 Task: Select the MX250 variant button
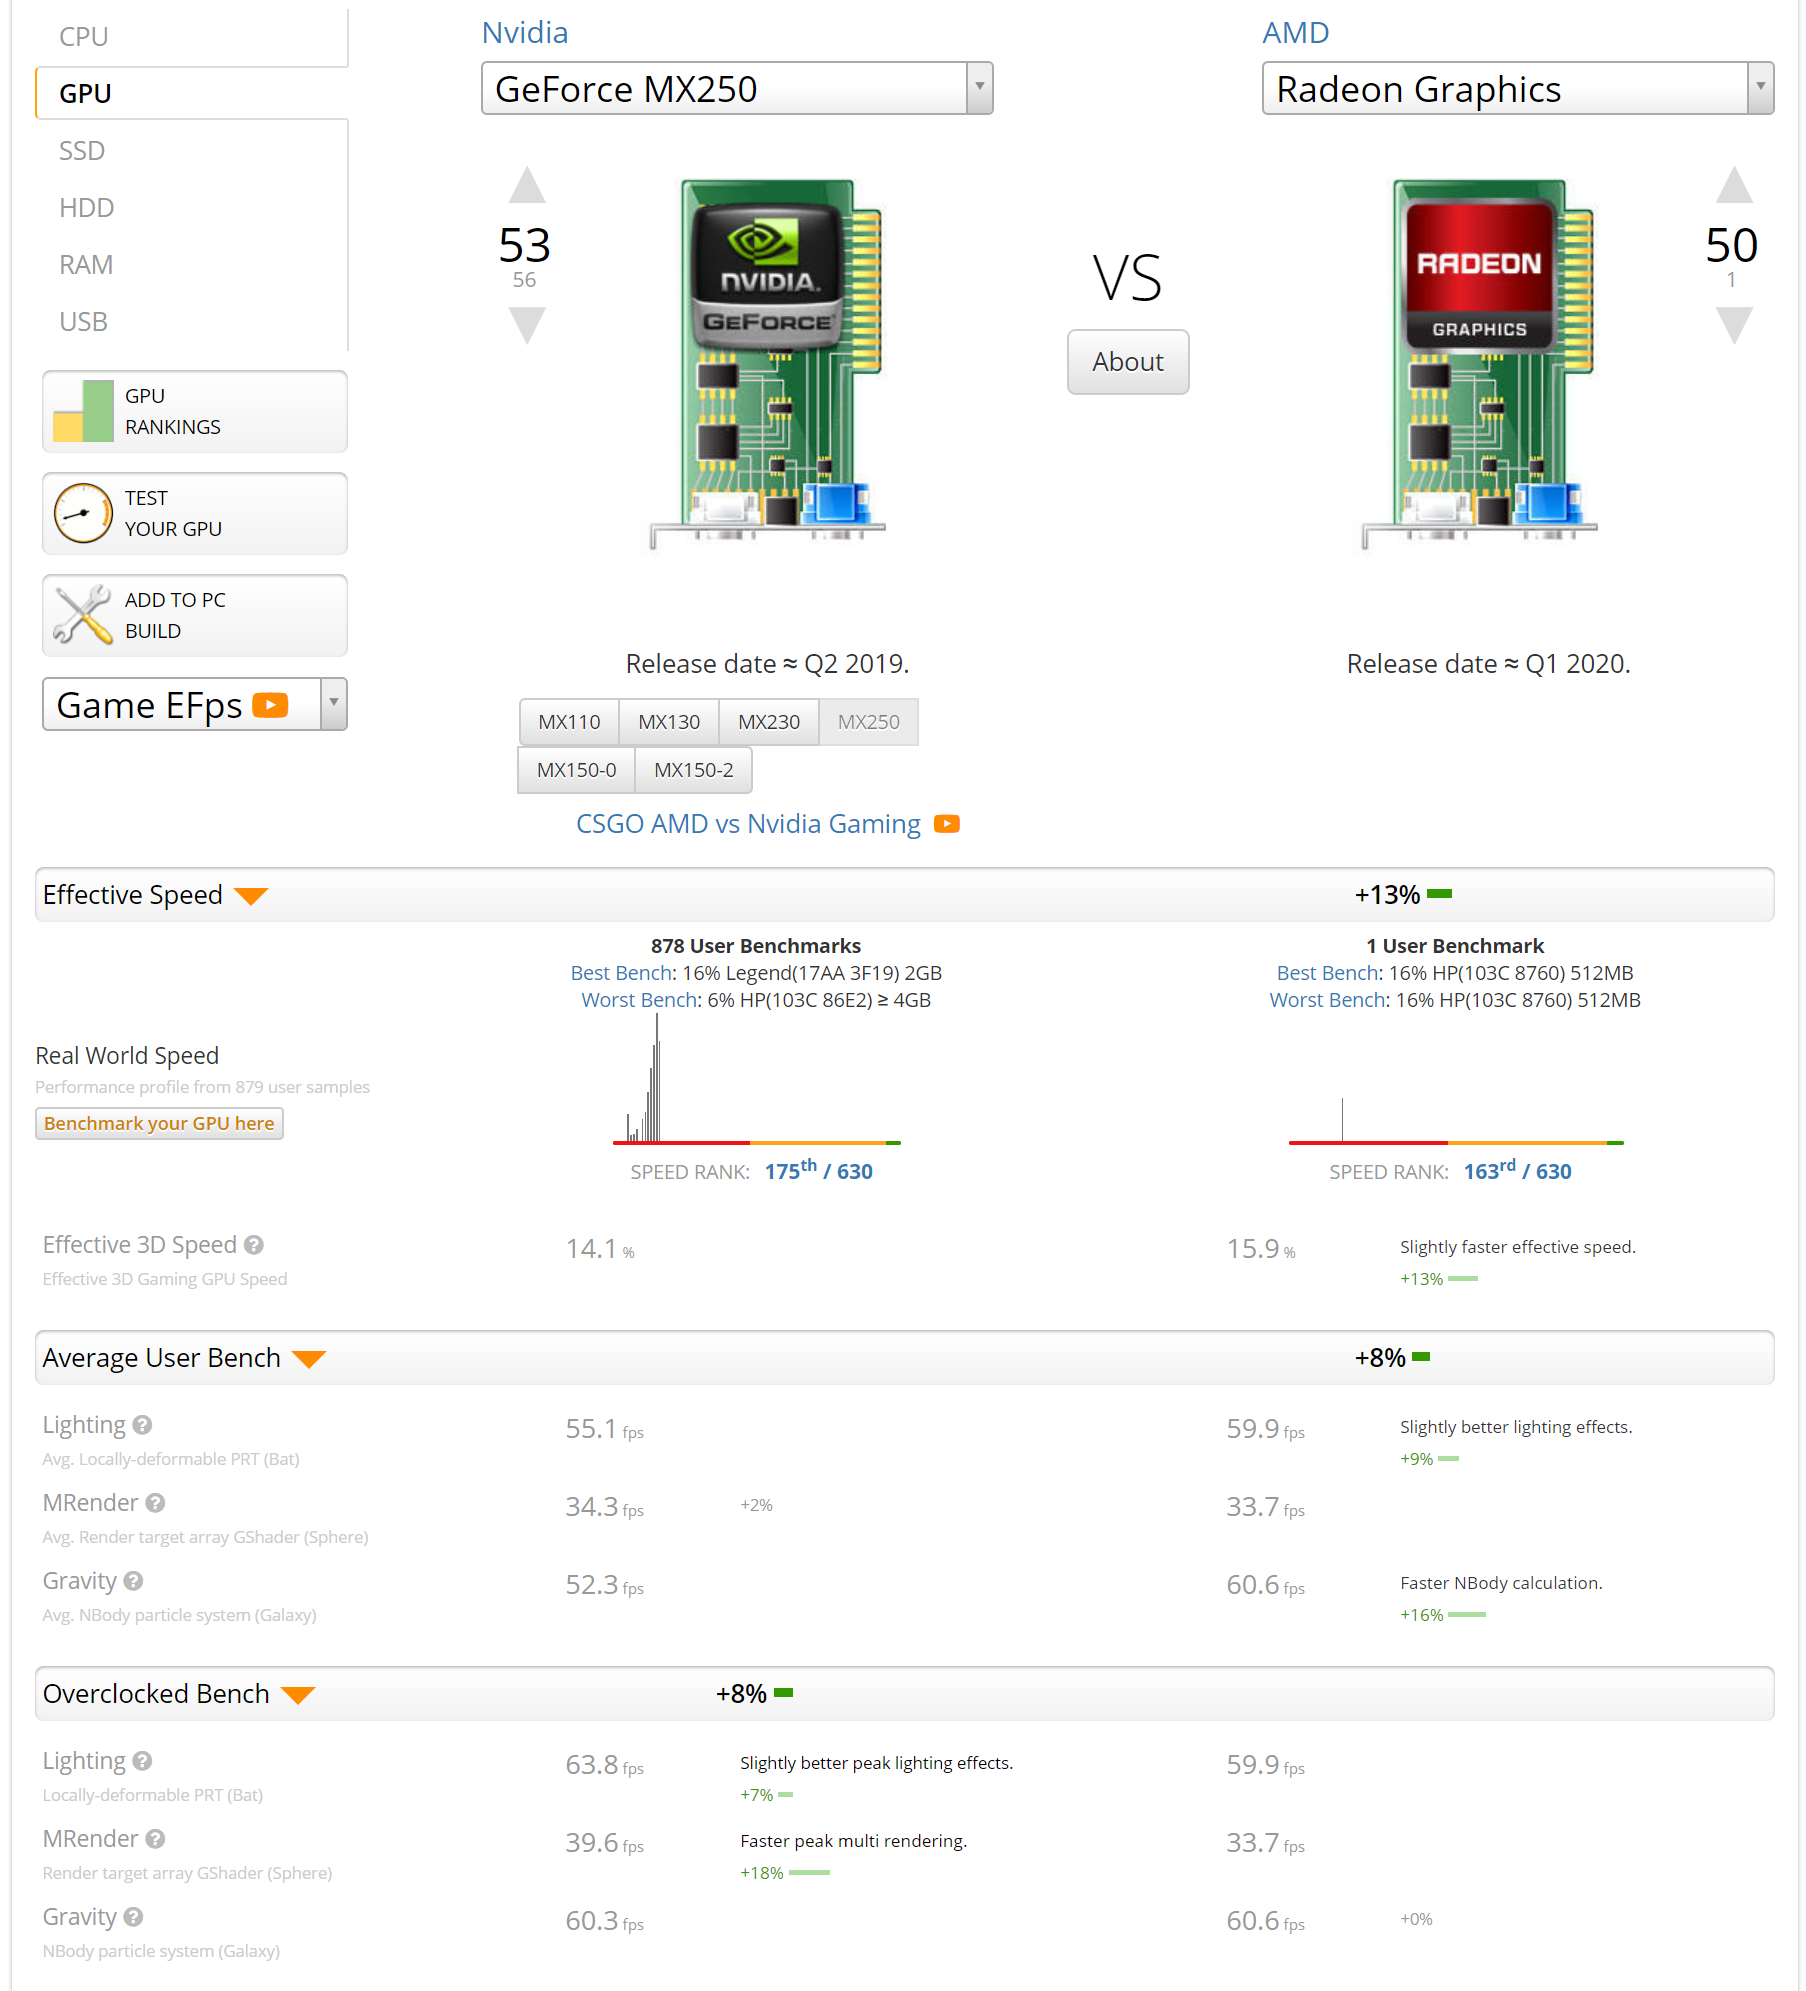(869, 722)
